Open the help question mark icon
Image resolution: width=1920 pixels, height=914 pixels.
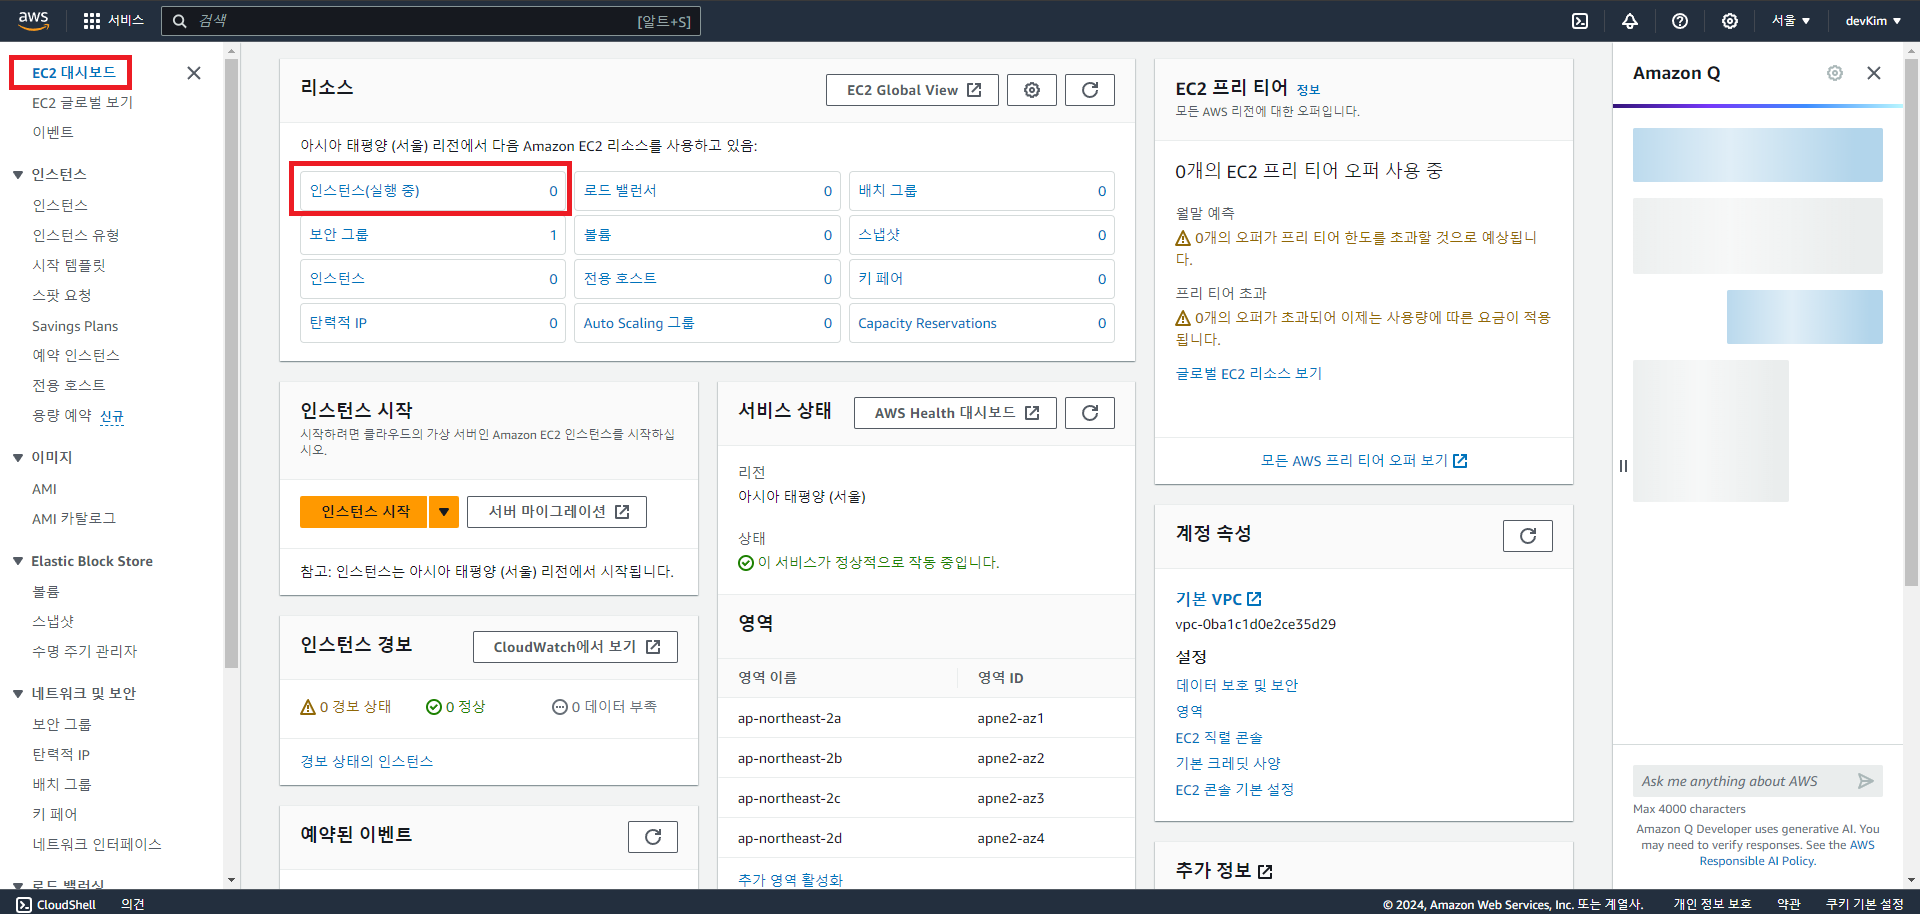coord(1680,21)
